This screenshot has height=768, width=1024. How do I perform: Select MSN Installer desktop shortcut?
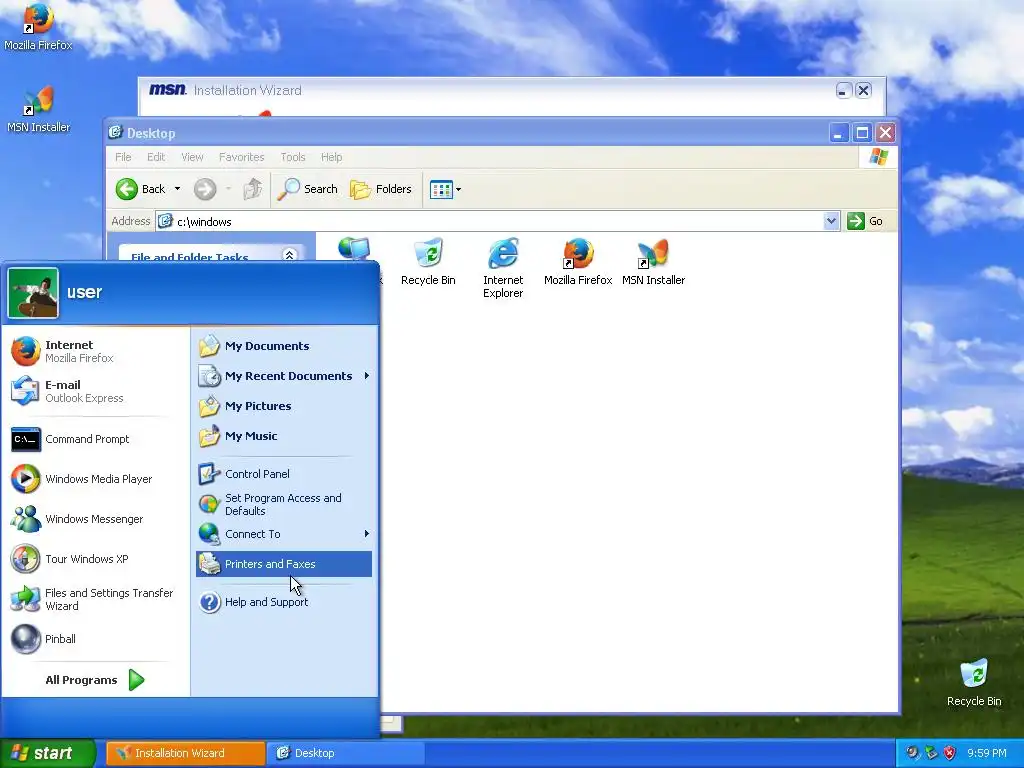tap(38, 109)
